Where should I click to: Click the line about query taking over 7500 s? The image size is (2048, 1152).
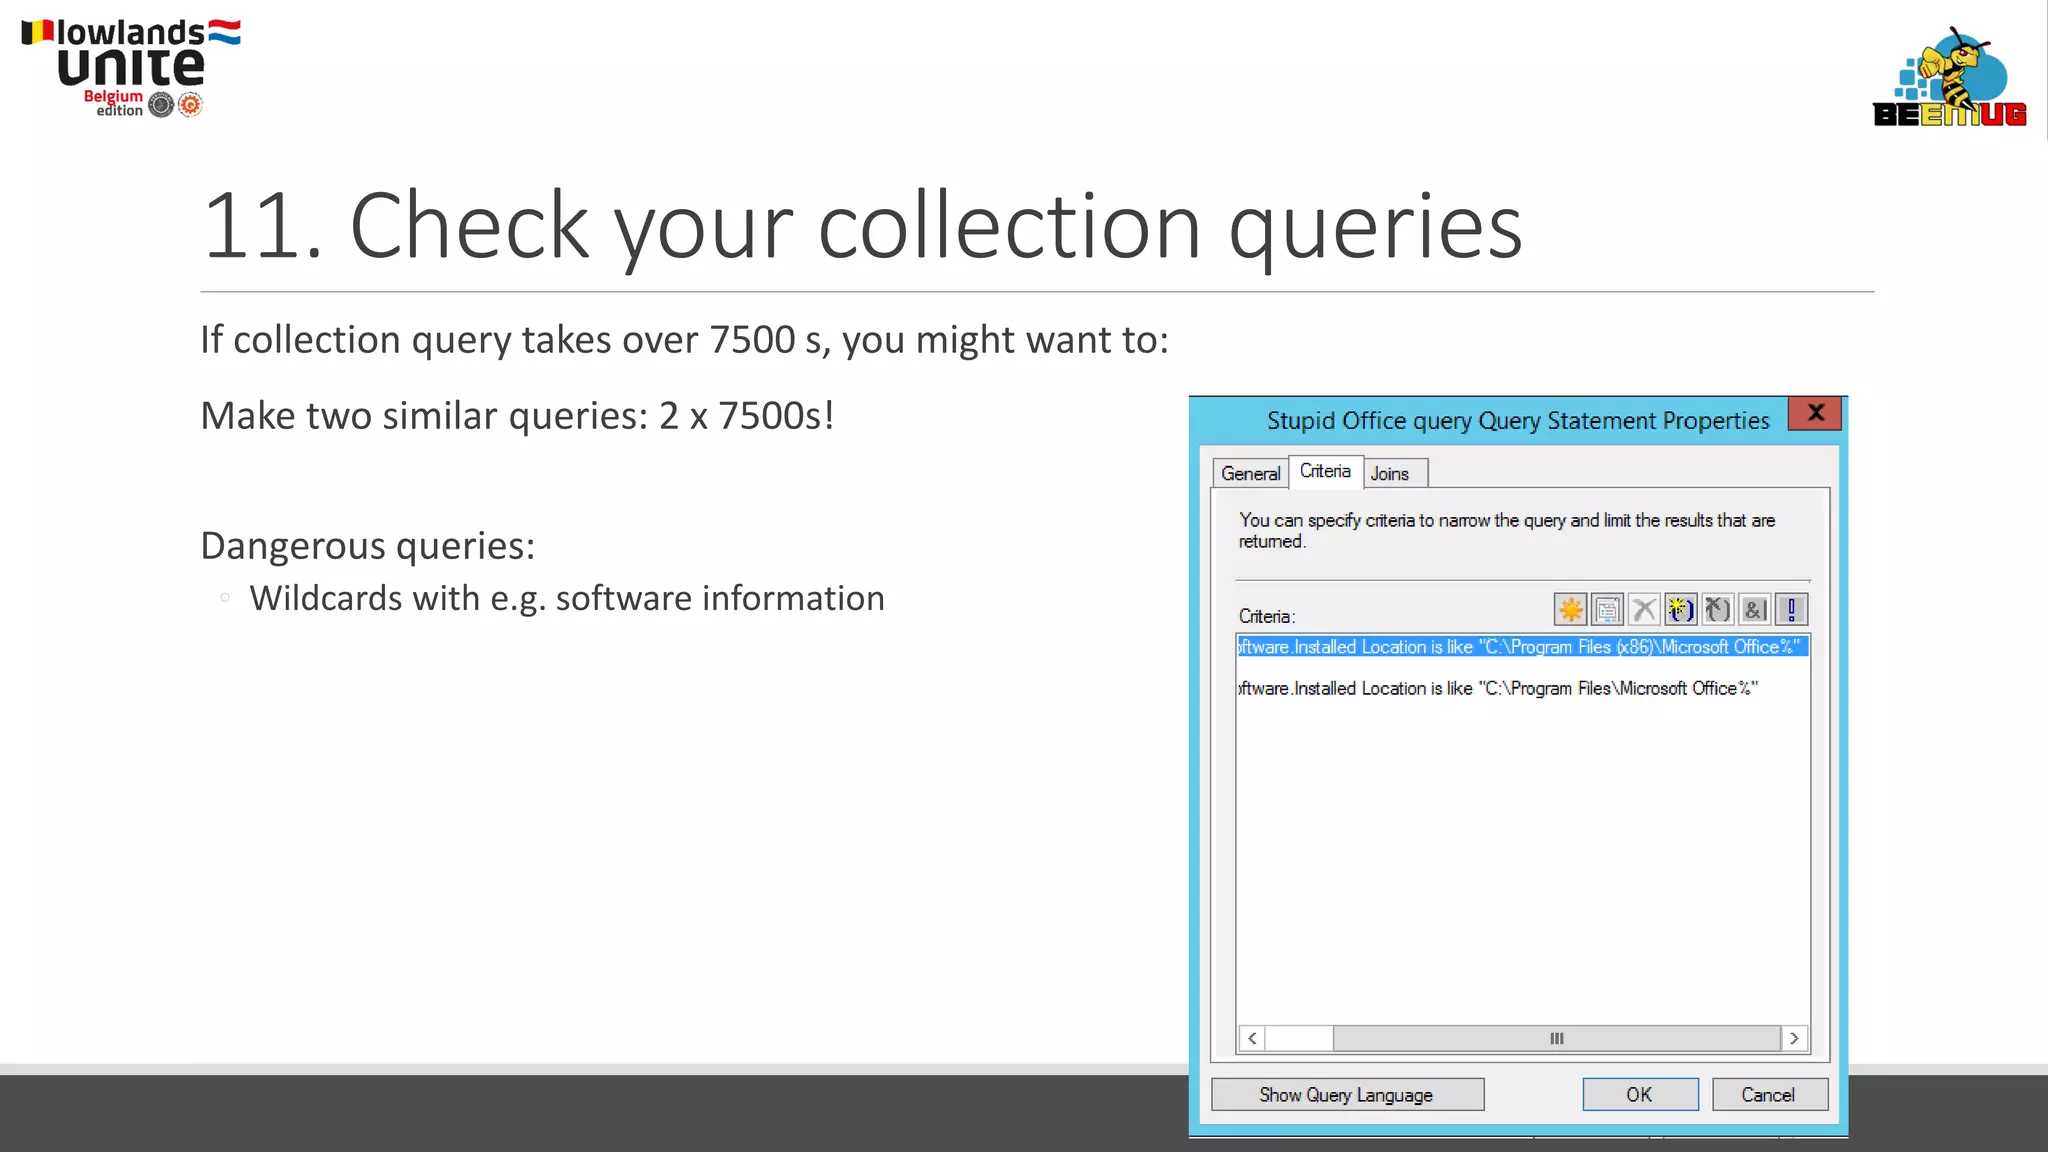click(x=684, y=340)
